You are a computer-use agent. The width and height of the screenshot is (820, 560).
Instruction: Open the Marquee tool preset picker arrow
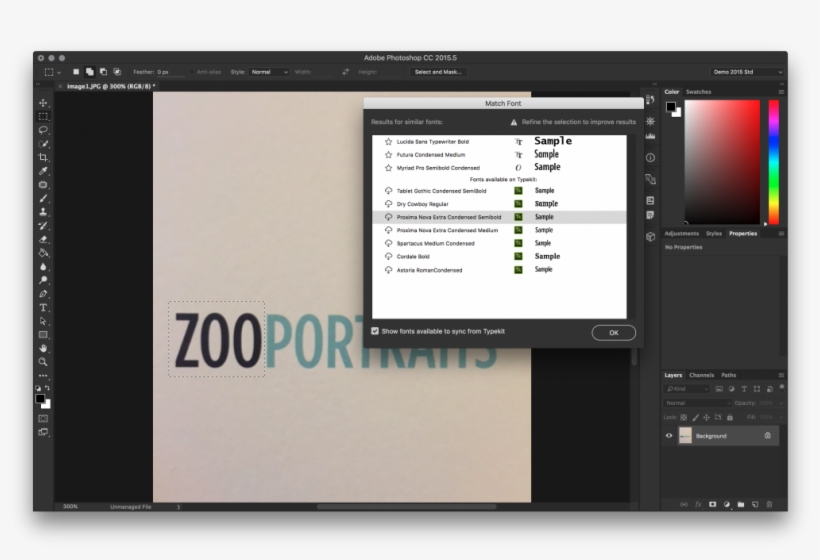coord(59,72)
